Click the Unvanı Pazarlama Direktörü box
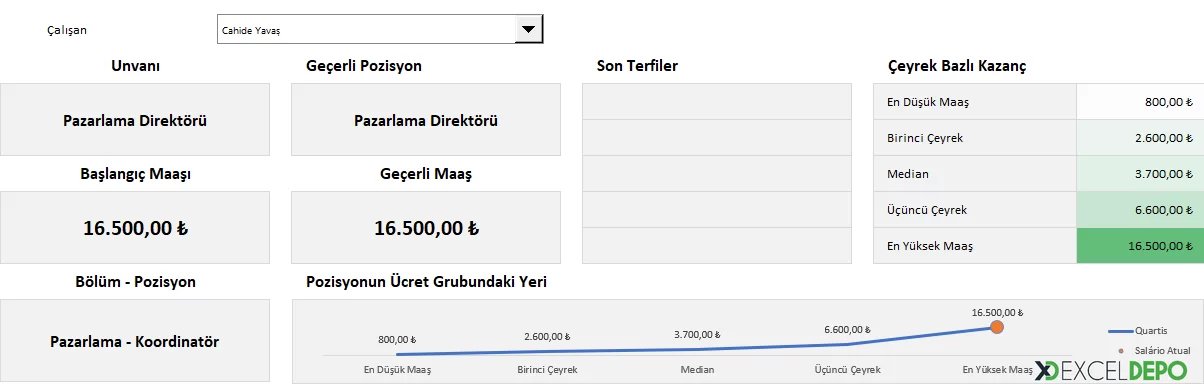 135,120
